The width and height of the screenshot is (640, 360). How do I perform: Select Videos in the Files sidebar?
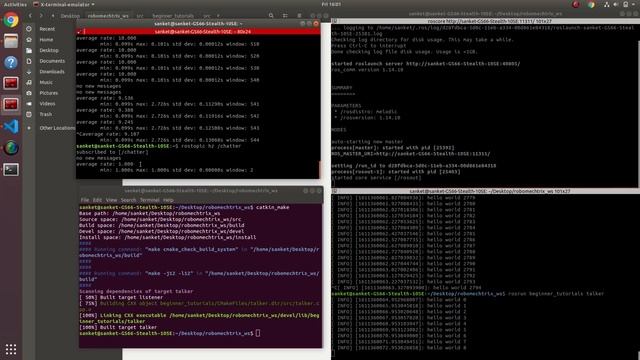(47, 104)
